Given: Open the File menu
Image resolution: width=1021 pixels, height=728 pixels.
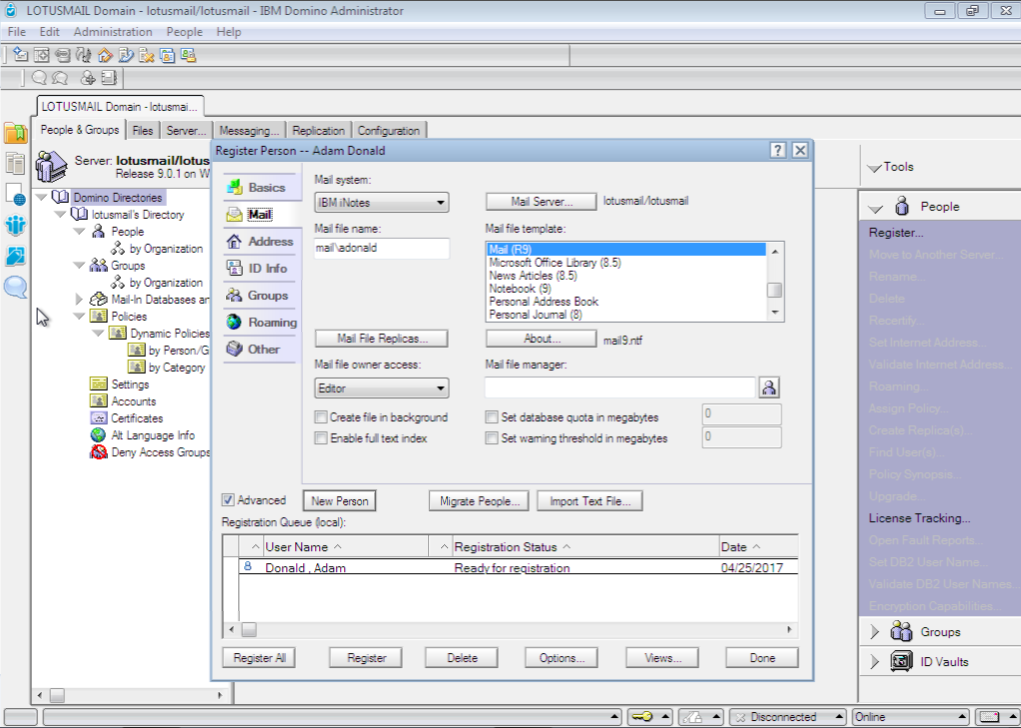Looking at the screenshot, I should pos(17,32).
